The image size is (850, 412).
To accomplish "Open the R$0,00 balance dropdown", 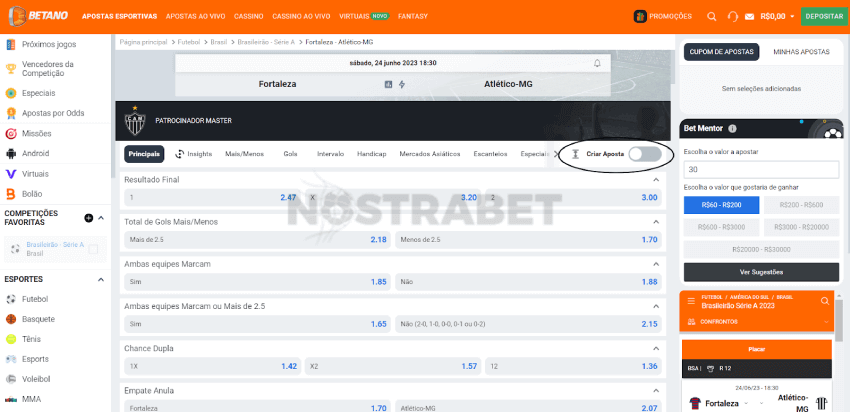I will (777, 17).
